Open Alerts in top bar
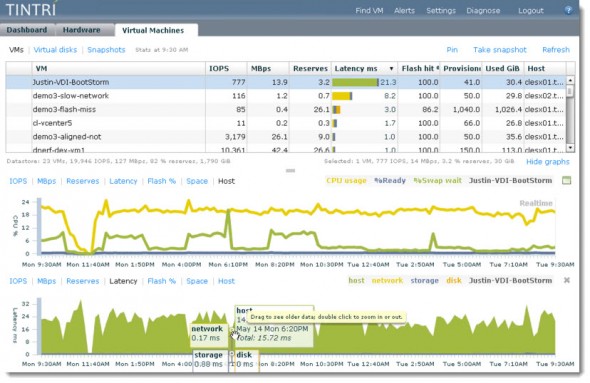 (404, 11)
